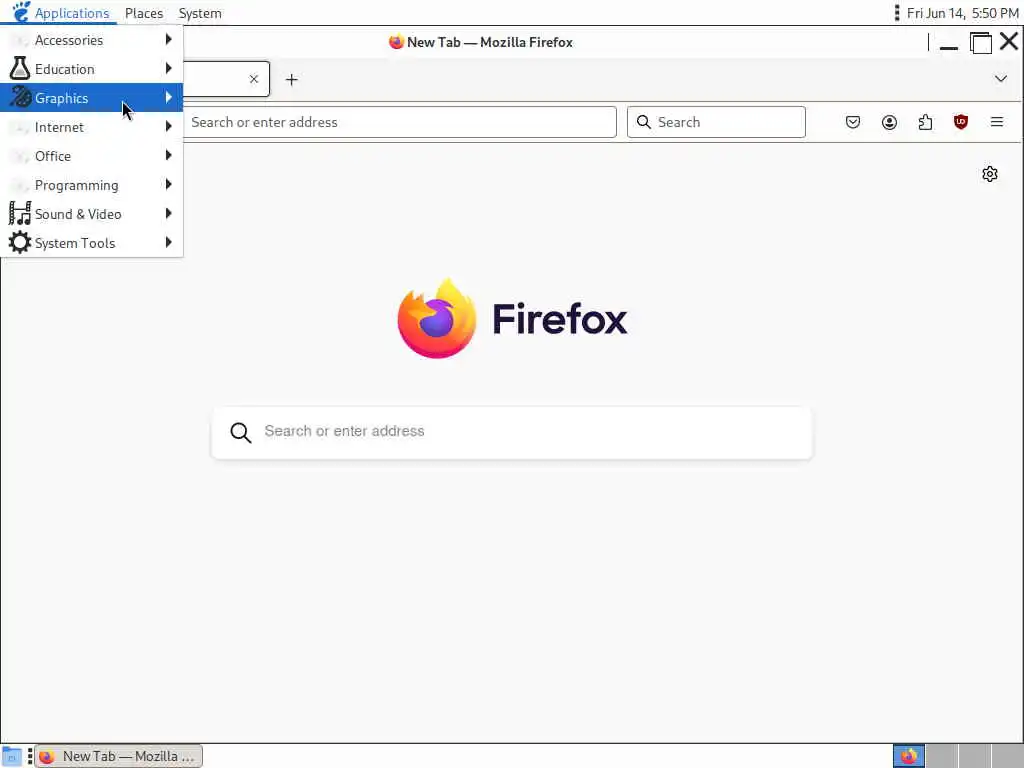1024x768 pixels.
Task: Open the System Tools submenu
Action: pyautogui.click(x=91, y=243)
